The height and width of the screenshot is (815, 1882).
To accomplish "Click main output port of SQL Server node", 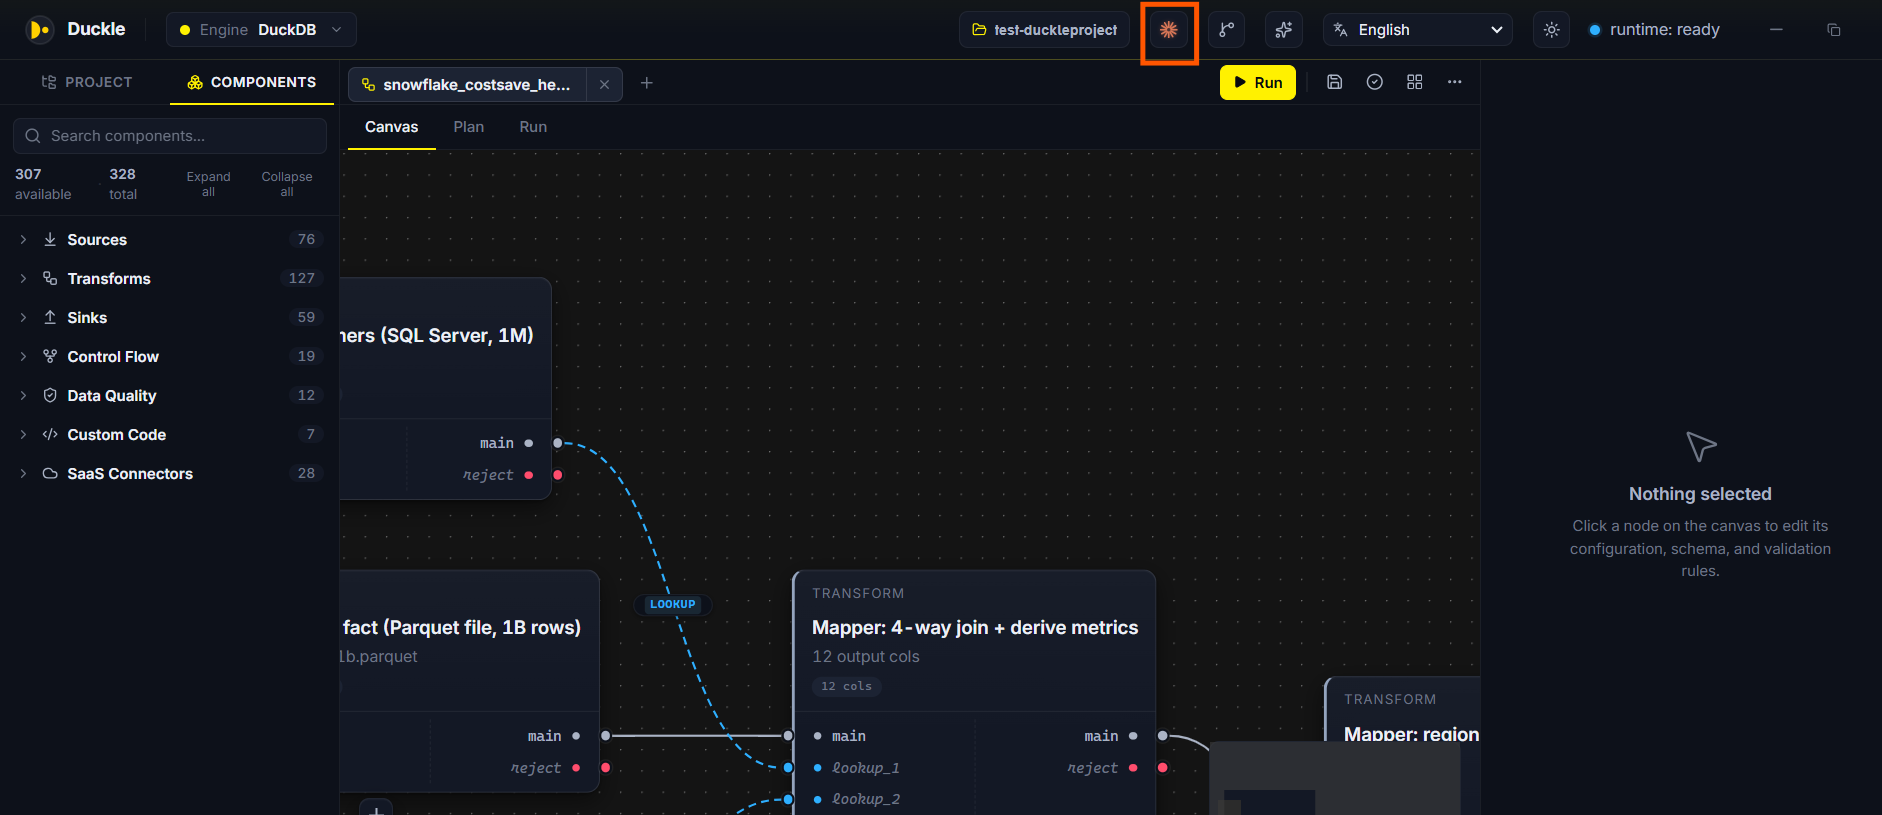I will coord(558,443).
